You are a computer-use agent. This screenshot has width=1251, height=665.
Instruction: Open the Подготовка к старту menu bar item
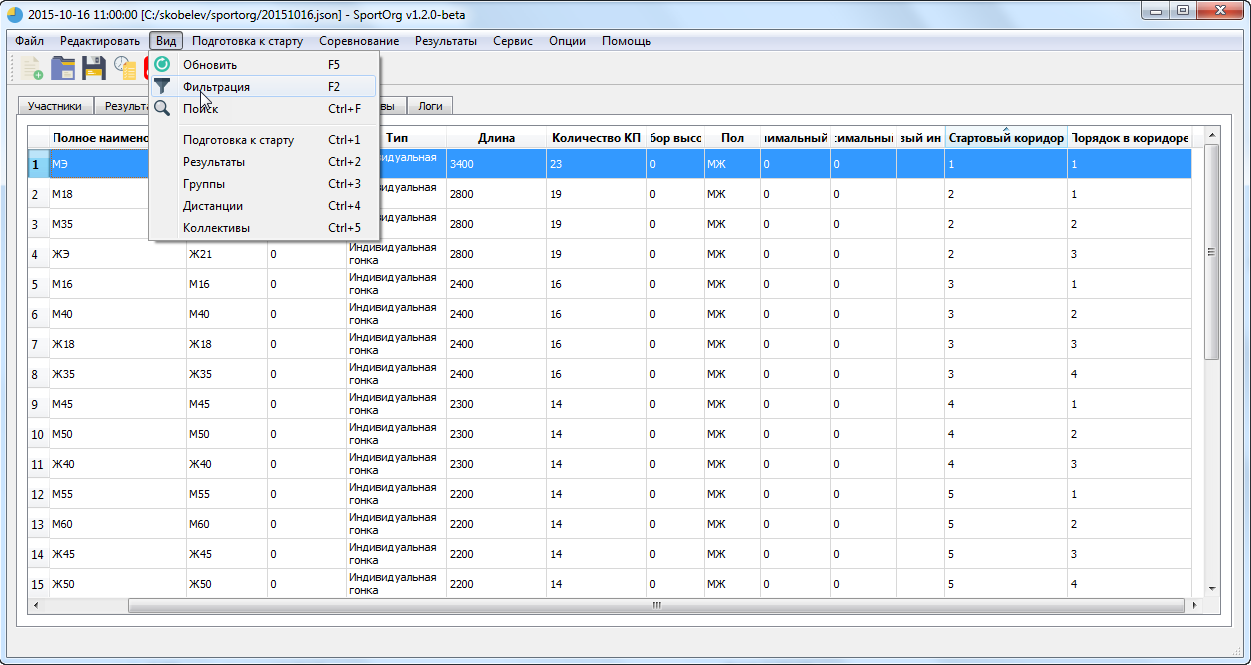pyautogui.click(x=248, y=41)
